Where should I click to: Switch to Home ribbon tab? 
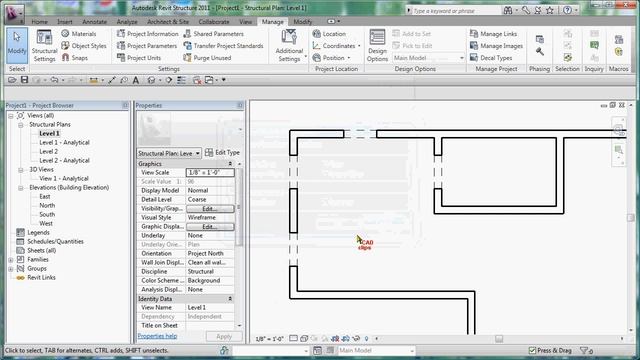coord(40,22)
